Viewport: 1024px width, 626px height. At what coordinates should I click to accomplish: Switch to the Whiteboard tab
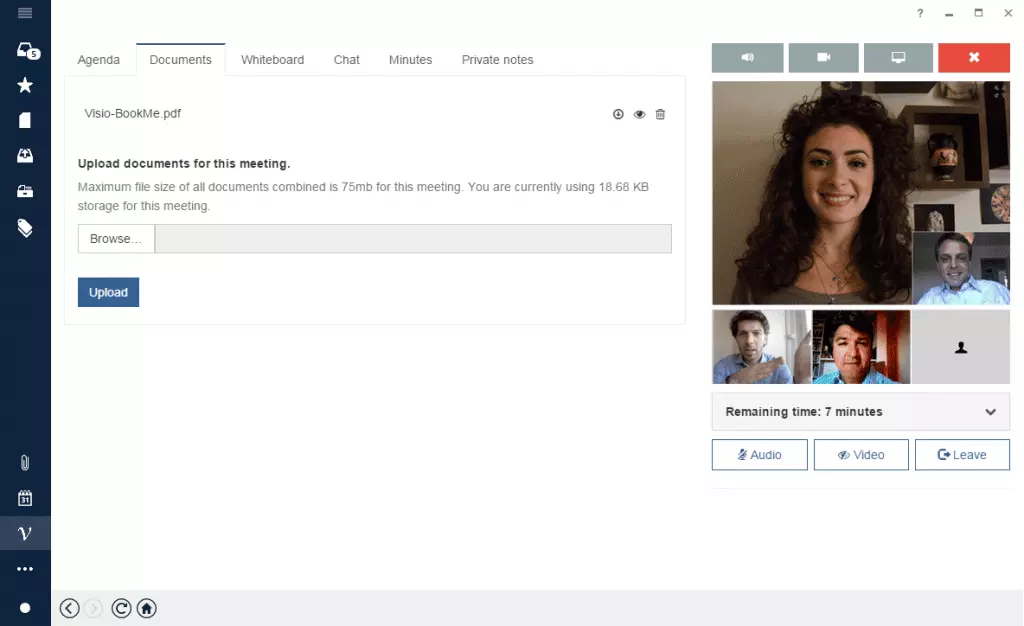272,60
